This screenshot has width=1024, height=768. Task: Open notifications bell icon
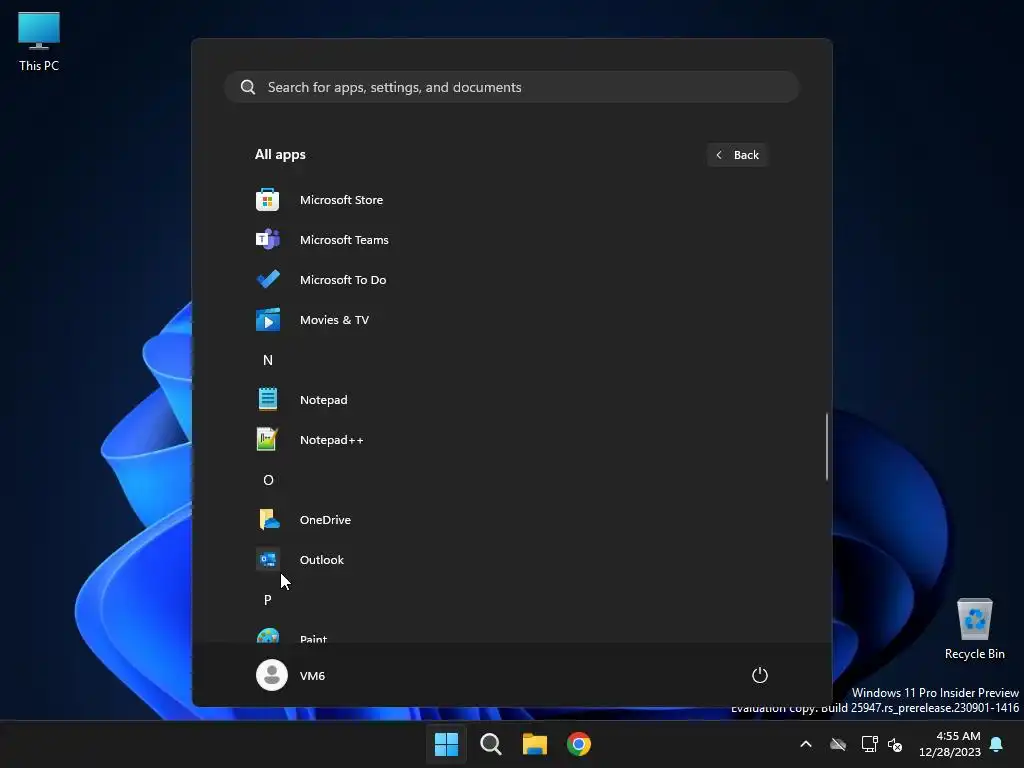[x=997, y=744]
